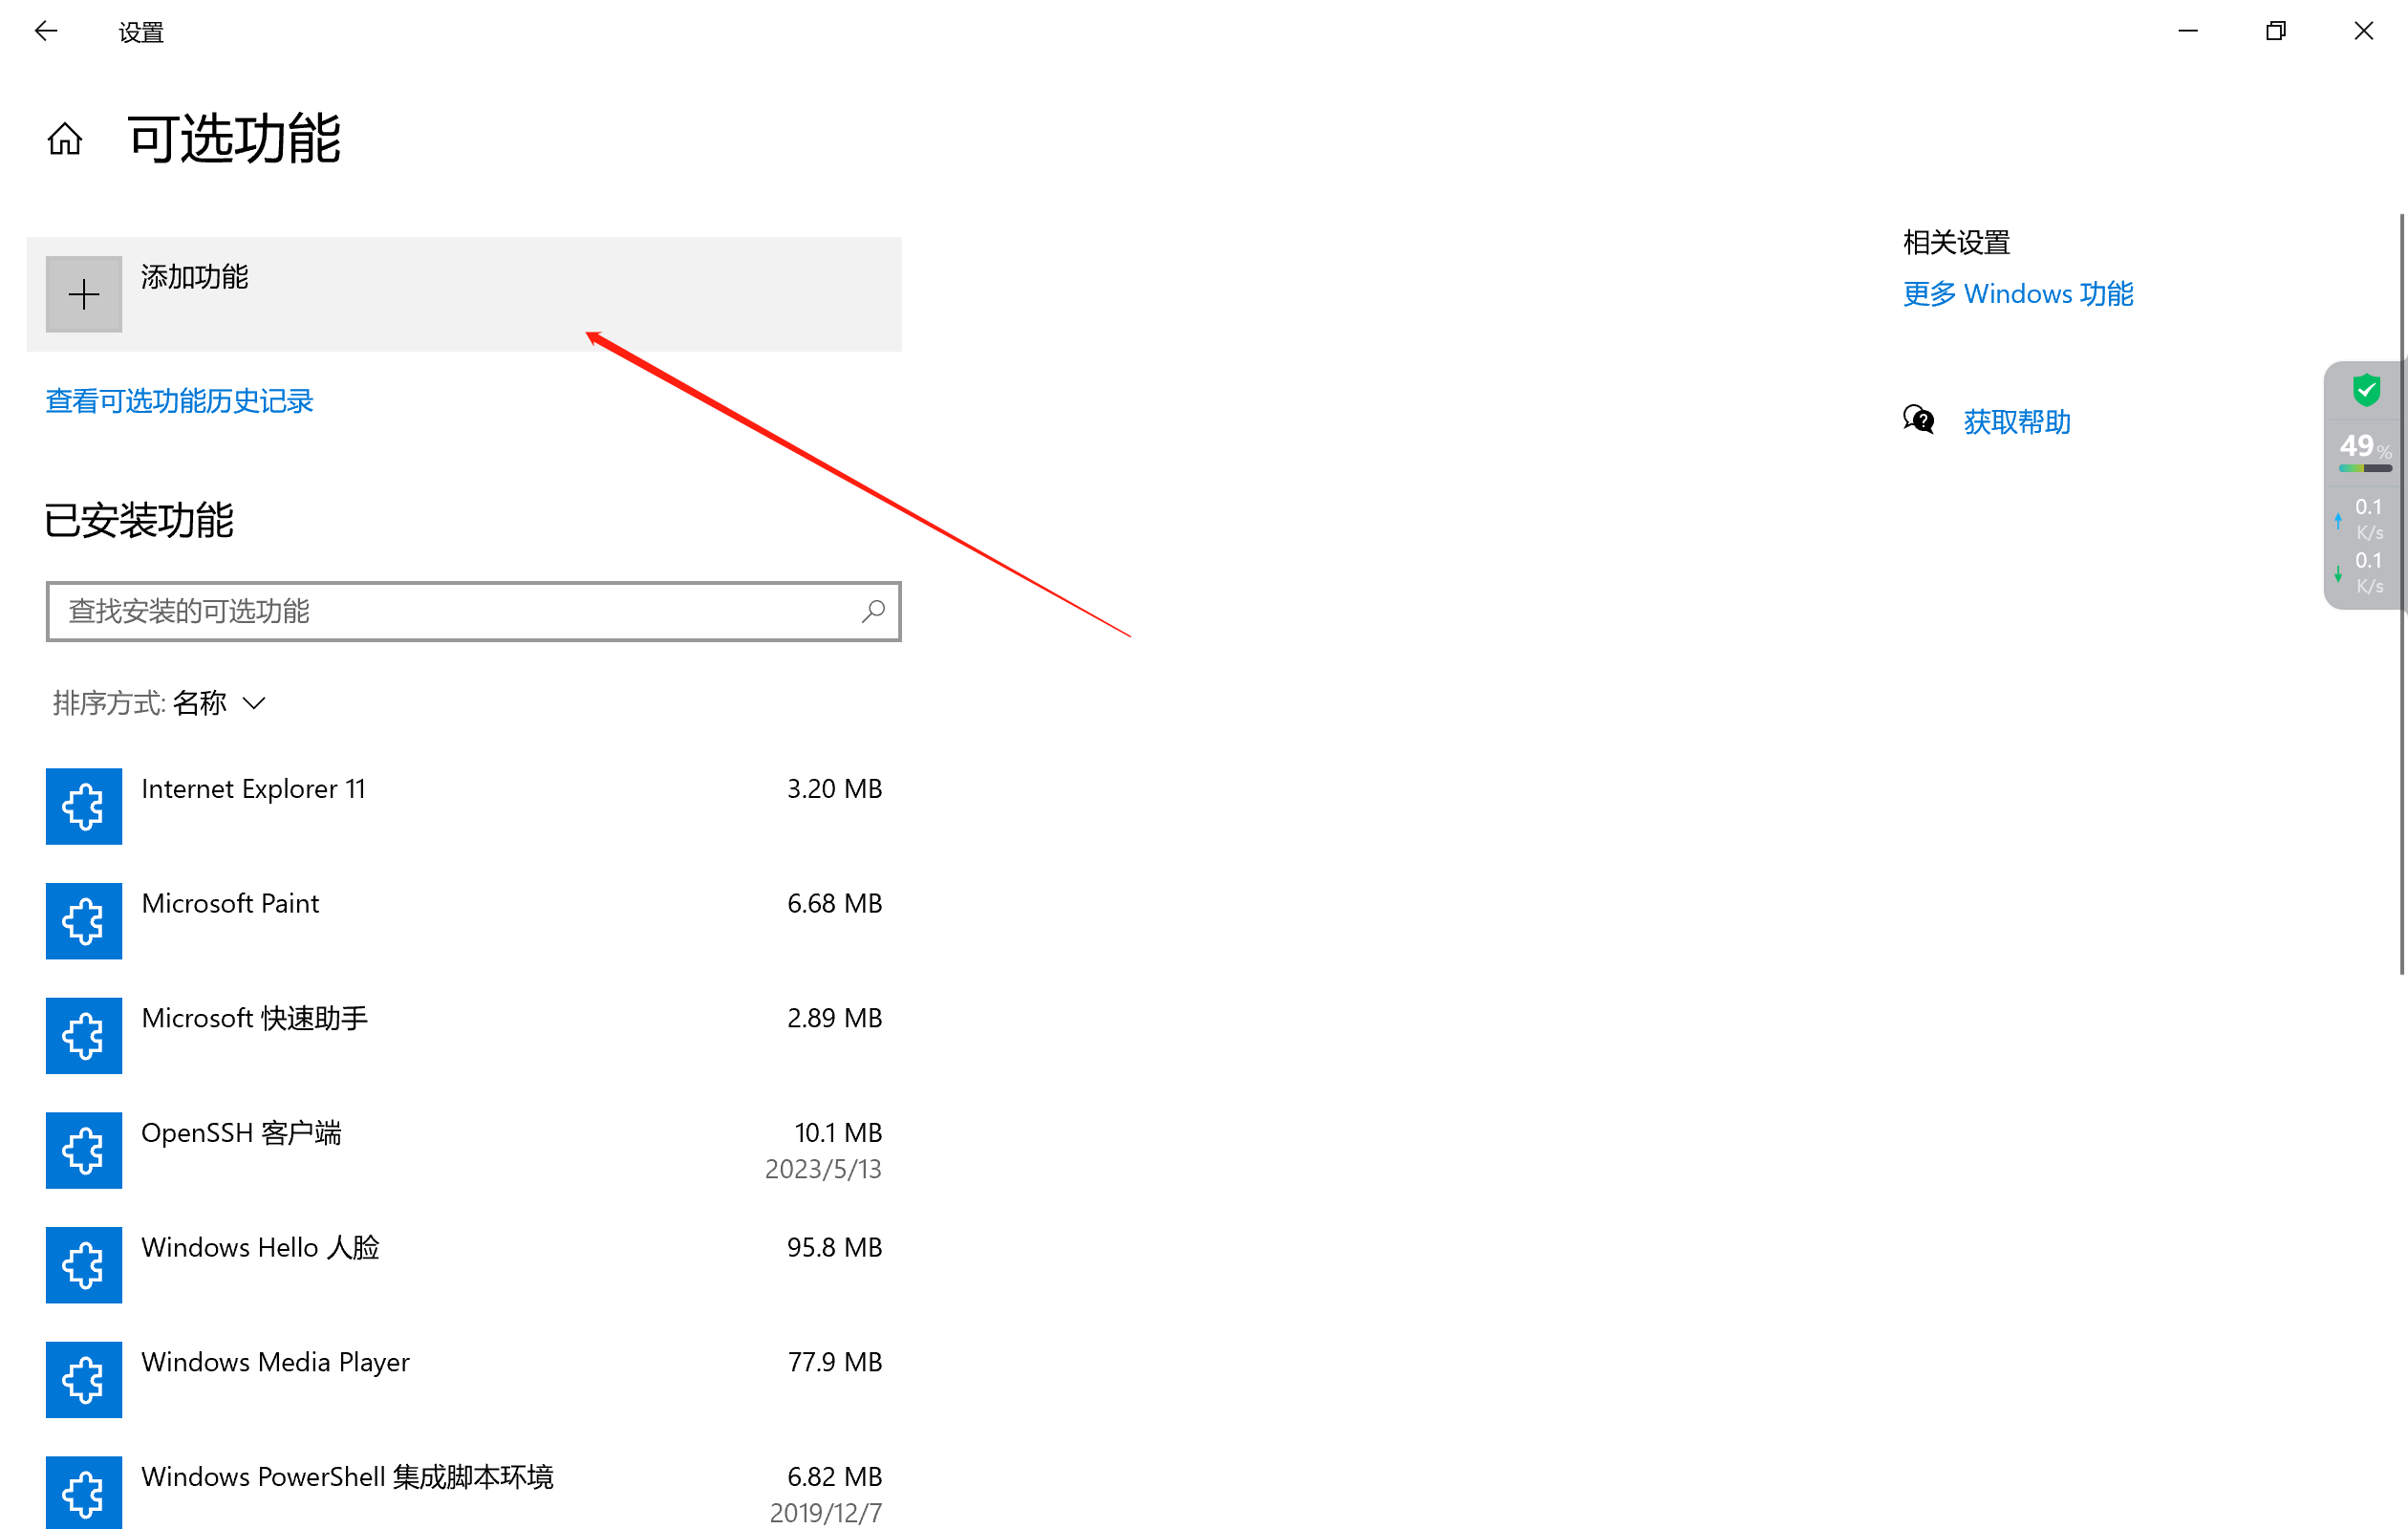Click the green shield icon in floating widget
This screenshot has width=2408, height=1529.
[x=2366, y=390]
